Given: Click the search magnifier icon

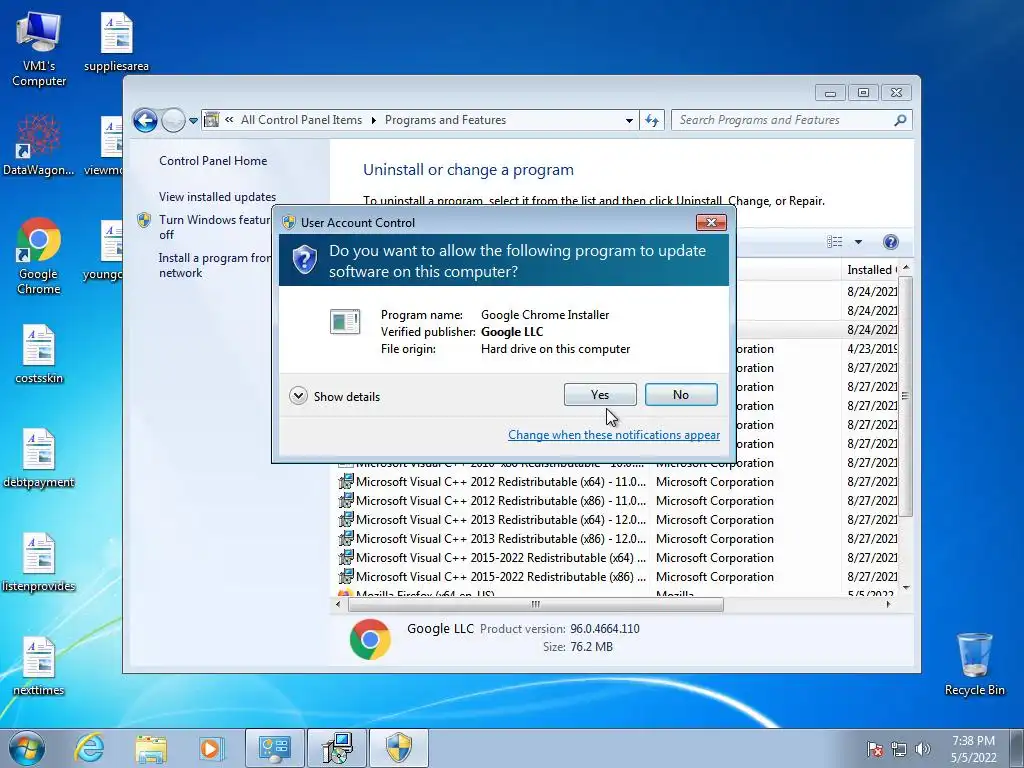Looking at the screenshot, I should [x=900, y=120].
